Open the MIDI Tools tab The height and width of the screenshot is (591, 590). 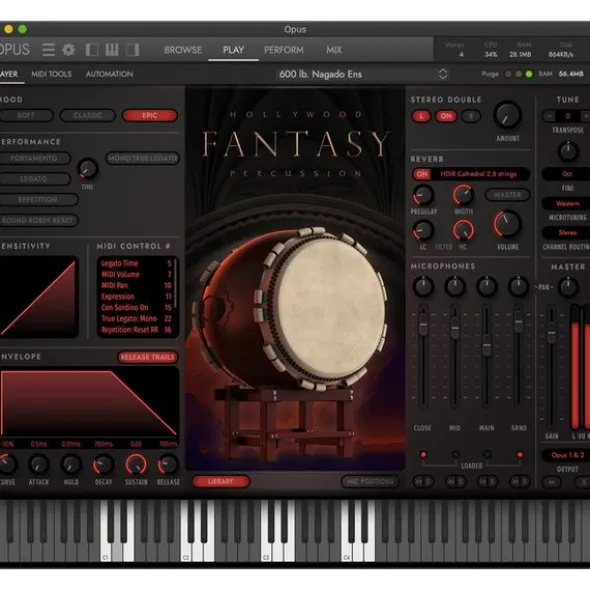51,74
